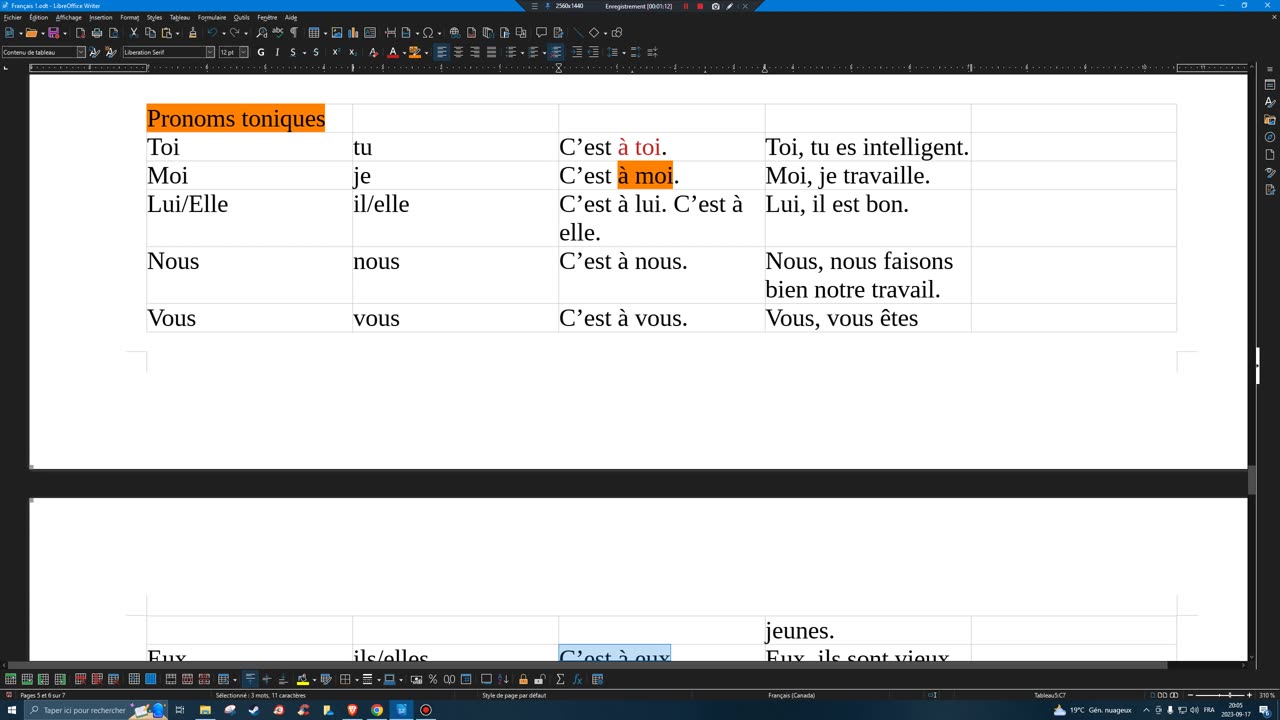1280x720 pixels.
Task: Toggle italic formatting
Action: [277, 52]
